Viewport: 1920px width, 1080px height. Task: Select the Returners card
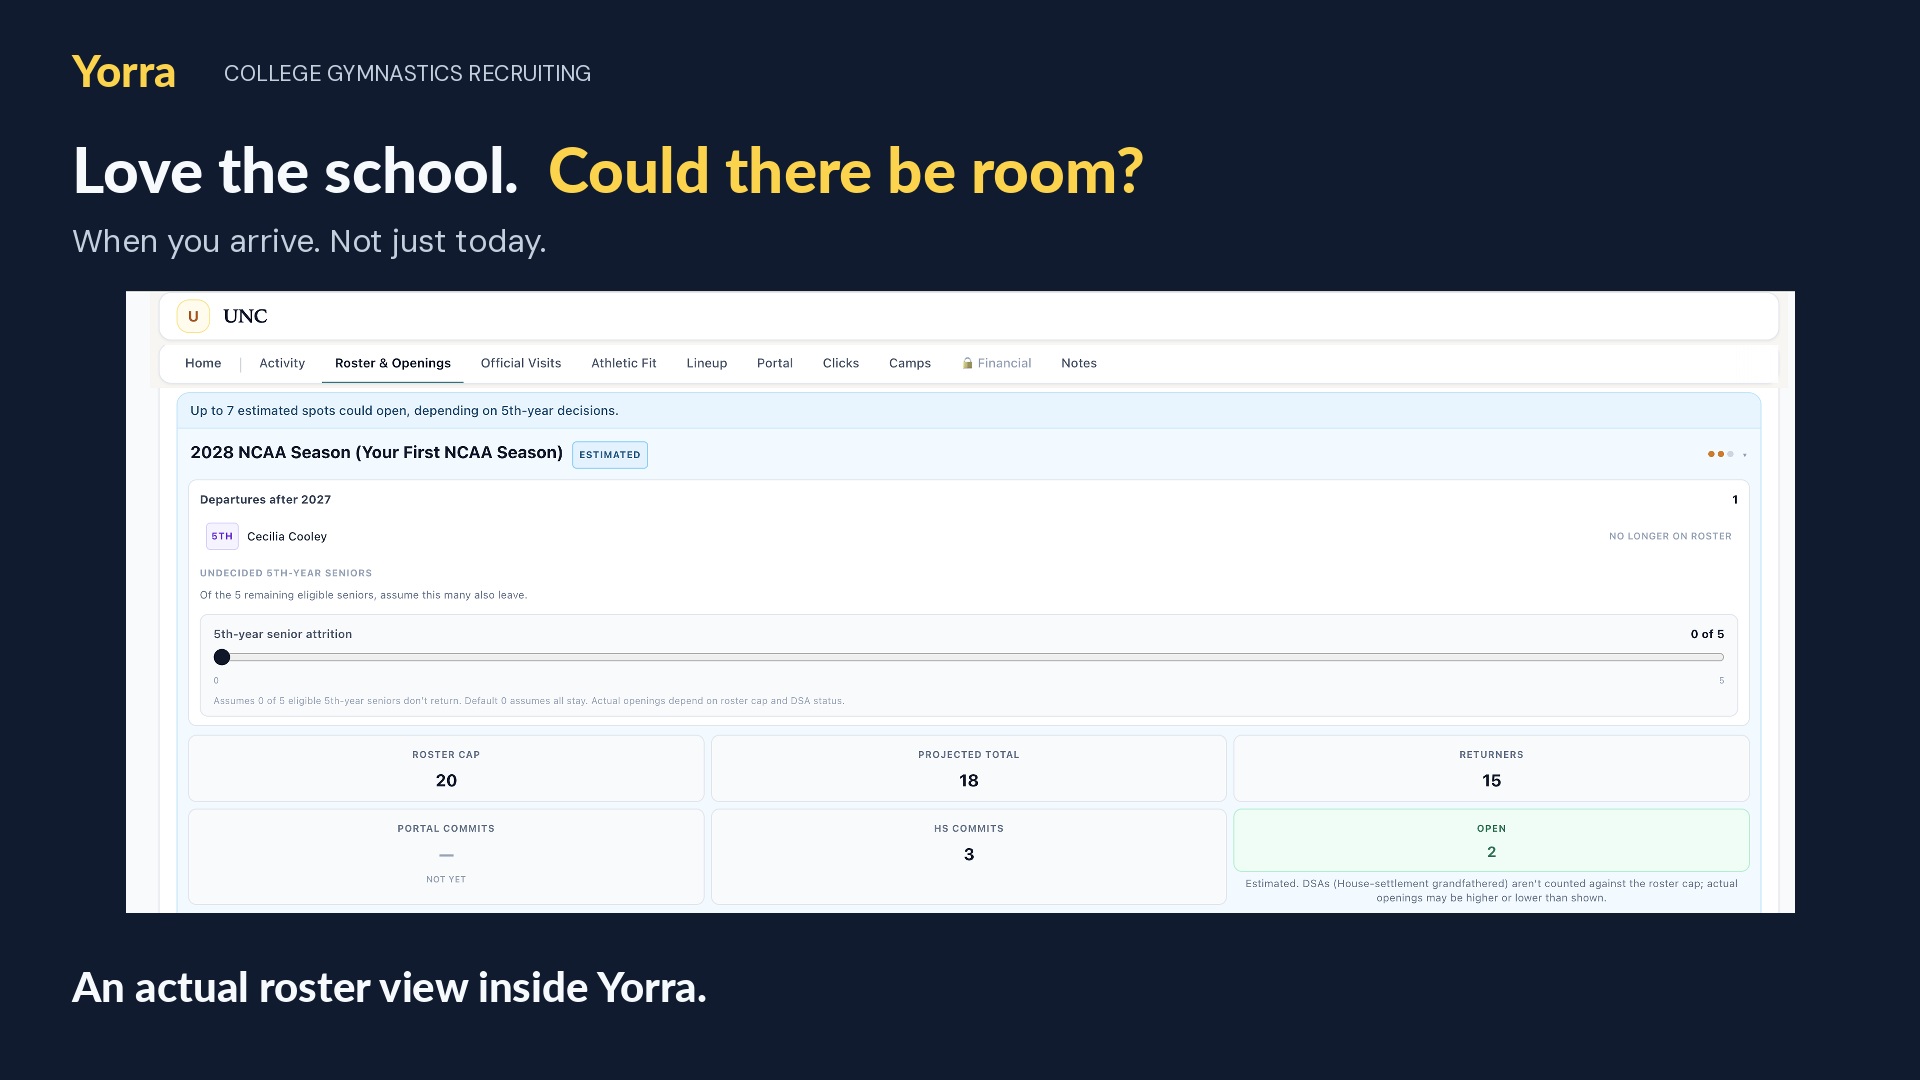pyautogui.click(x=1491, y=768)
